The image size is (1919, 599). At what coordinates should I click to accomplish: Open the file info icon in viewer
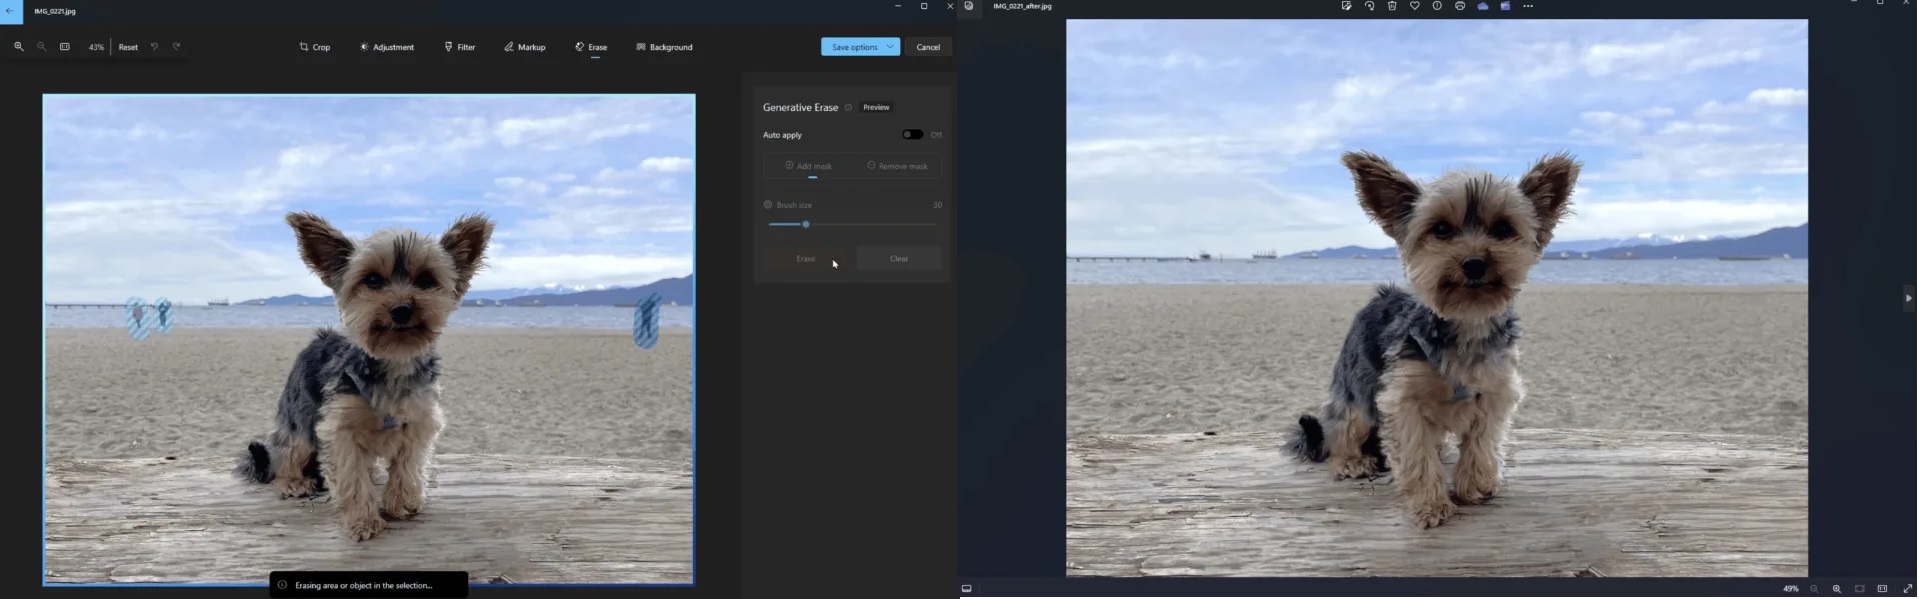coord(1437,6)
